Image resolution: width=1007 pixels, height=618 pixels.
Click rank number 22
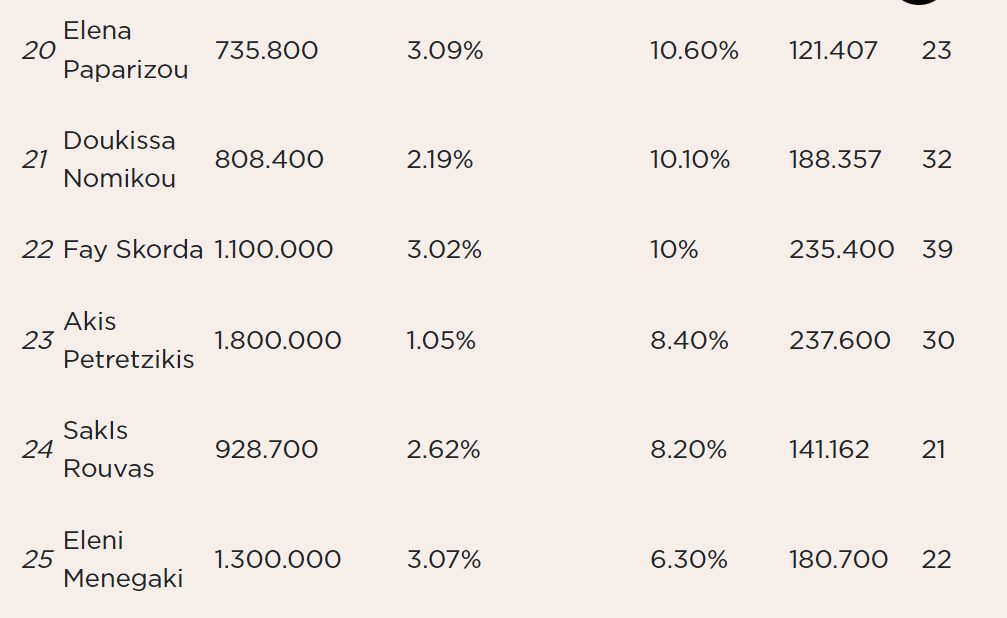(37, 250)
